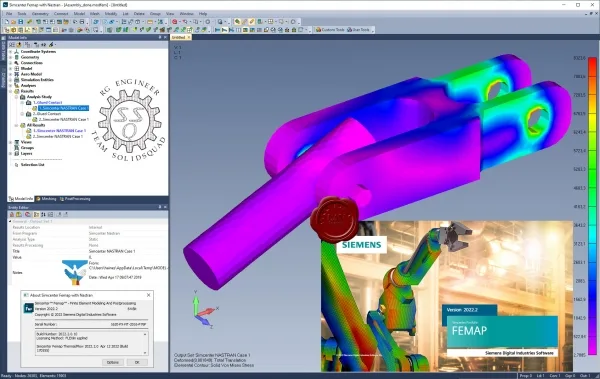Click the XYZ view axes triad
This screenshot has width=600, height=379.
[204, 310]
